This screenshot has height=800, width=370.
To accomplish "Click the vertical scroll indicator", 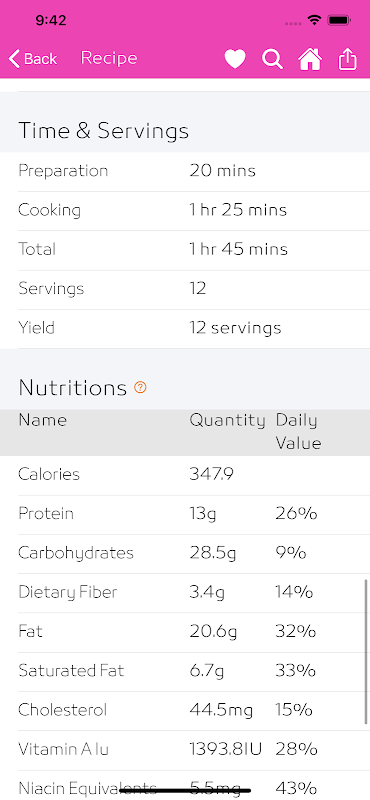I will coord(366,652).
